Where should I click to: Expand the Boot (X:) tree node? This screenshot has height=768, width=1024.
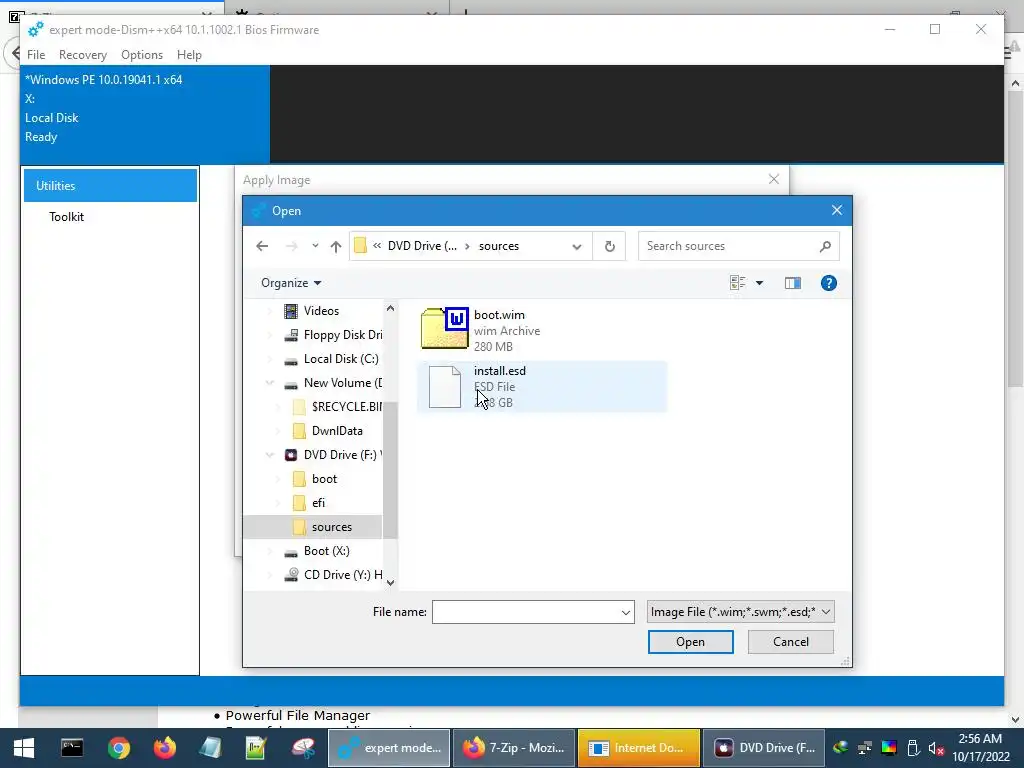point(270,551)
